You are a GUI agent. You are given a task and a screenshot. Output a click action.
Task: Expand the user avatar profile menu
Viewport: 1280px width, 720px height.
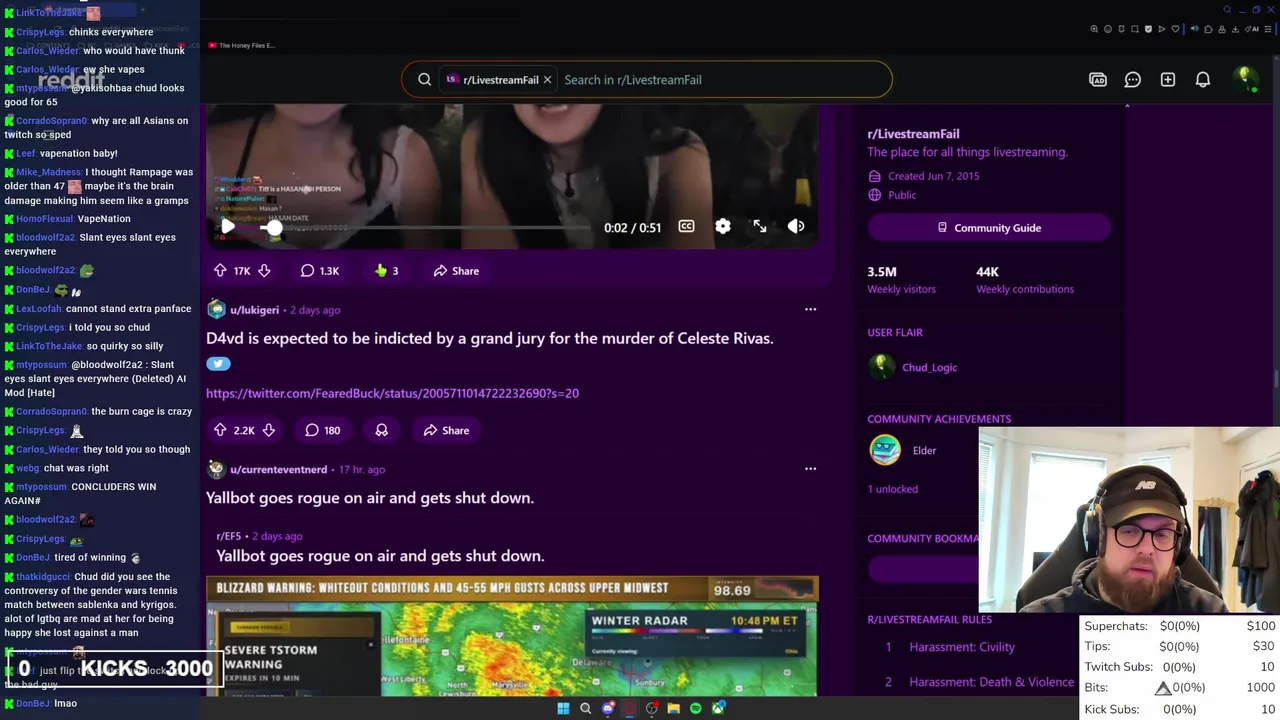coord(1245,80)
